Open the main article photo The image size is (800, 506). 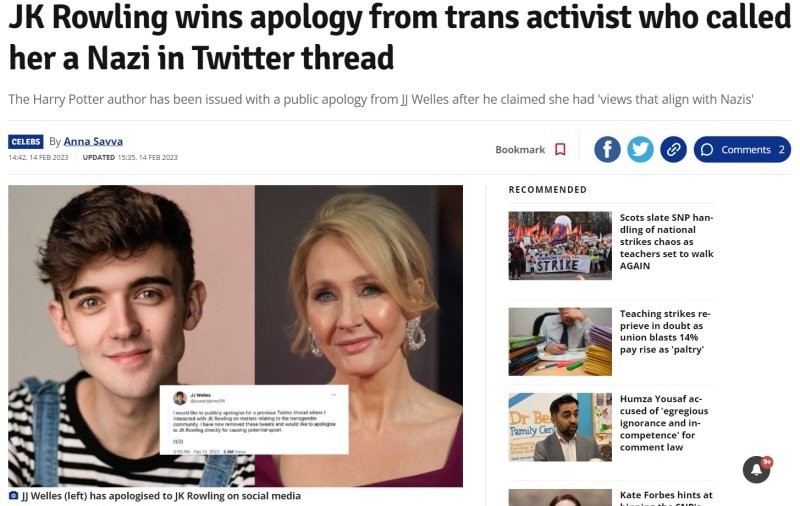pos(235,336)
